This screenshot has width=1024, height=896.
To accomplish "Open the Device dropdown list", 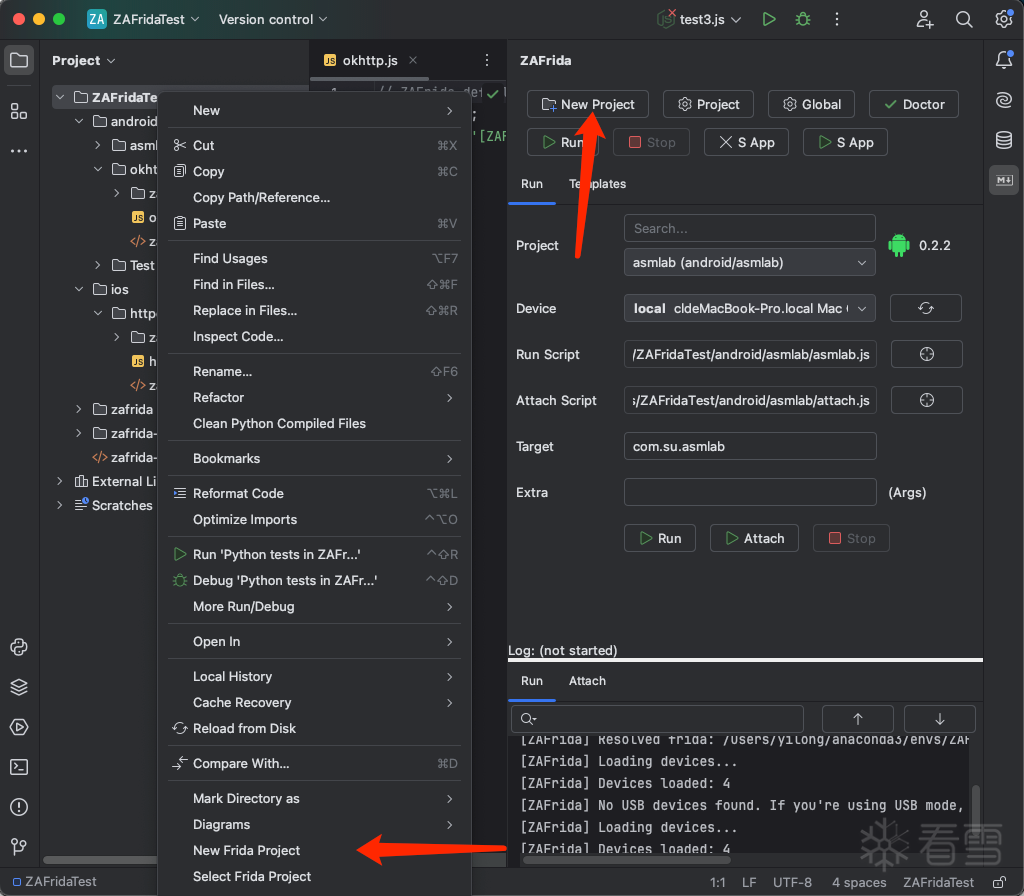I will (x=749, y=308).
